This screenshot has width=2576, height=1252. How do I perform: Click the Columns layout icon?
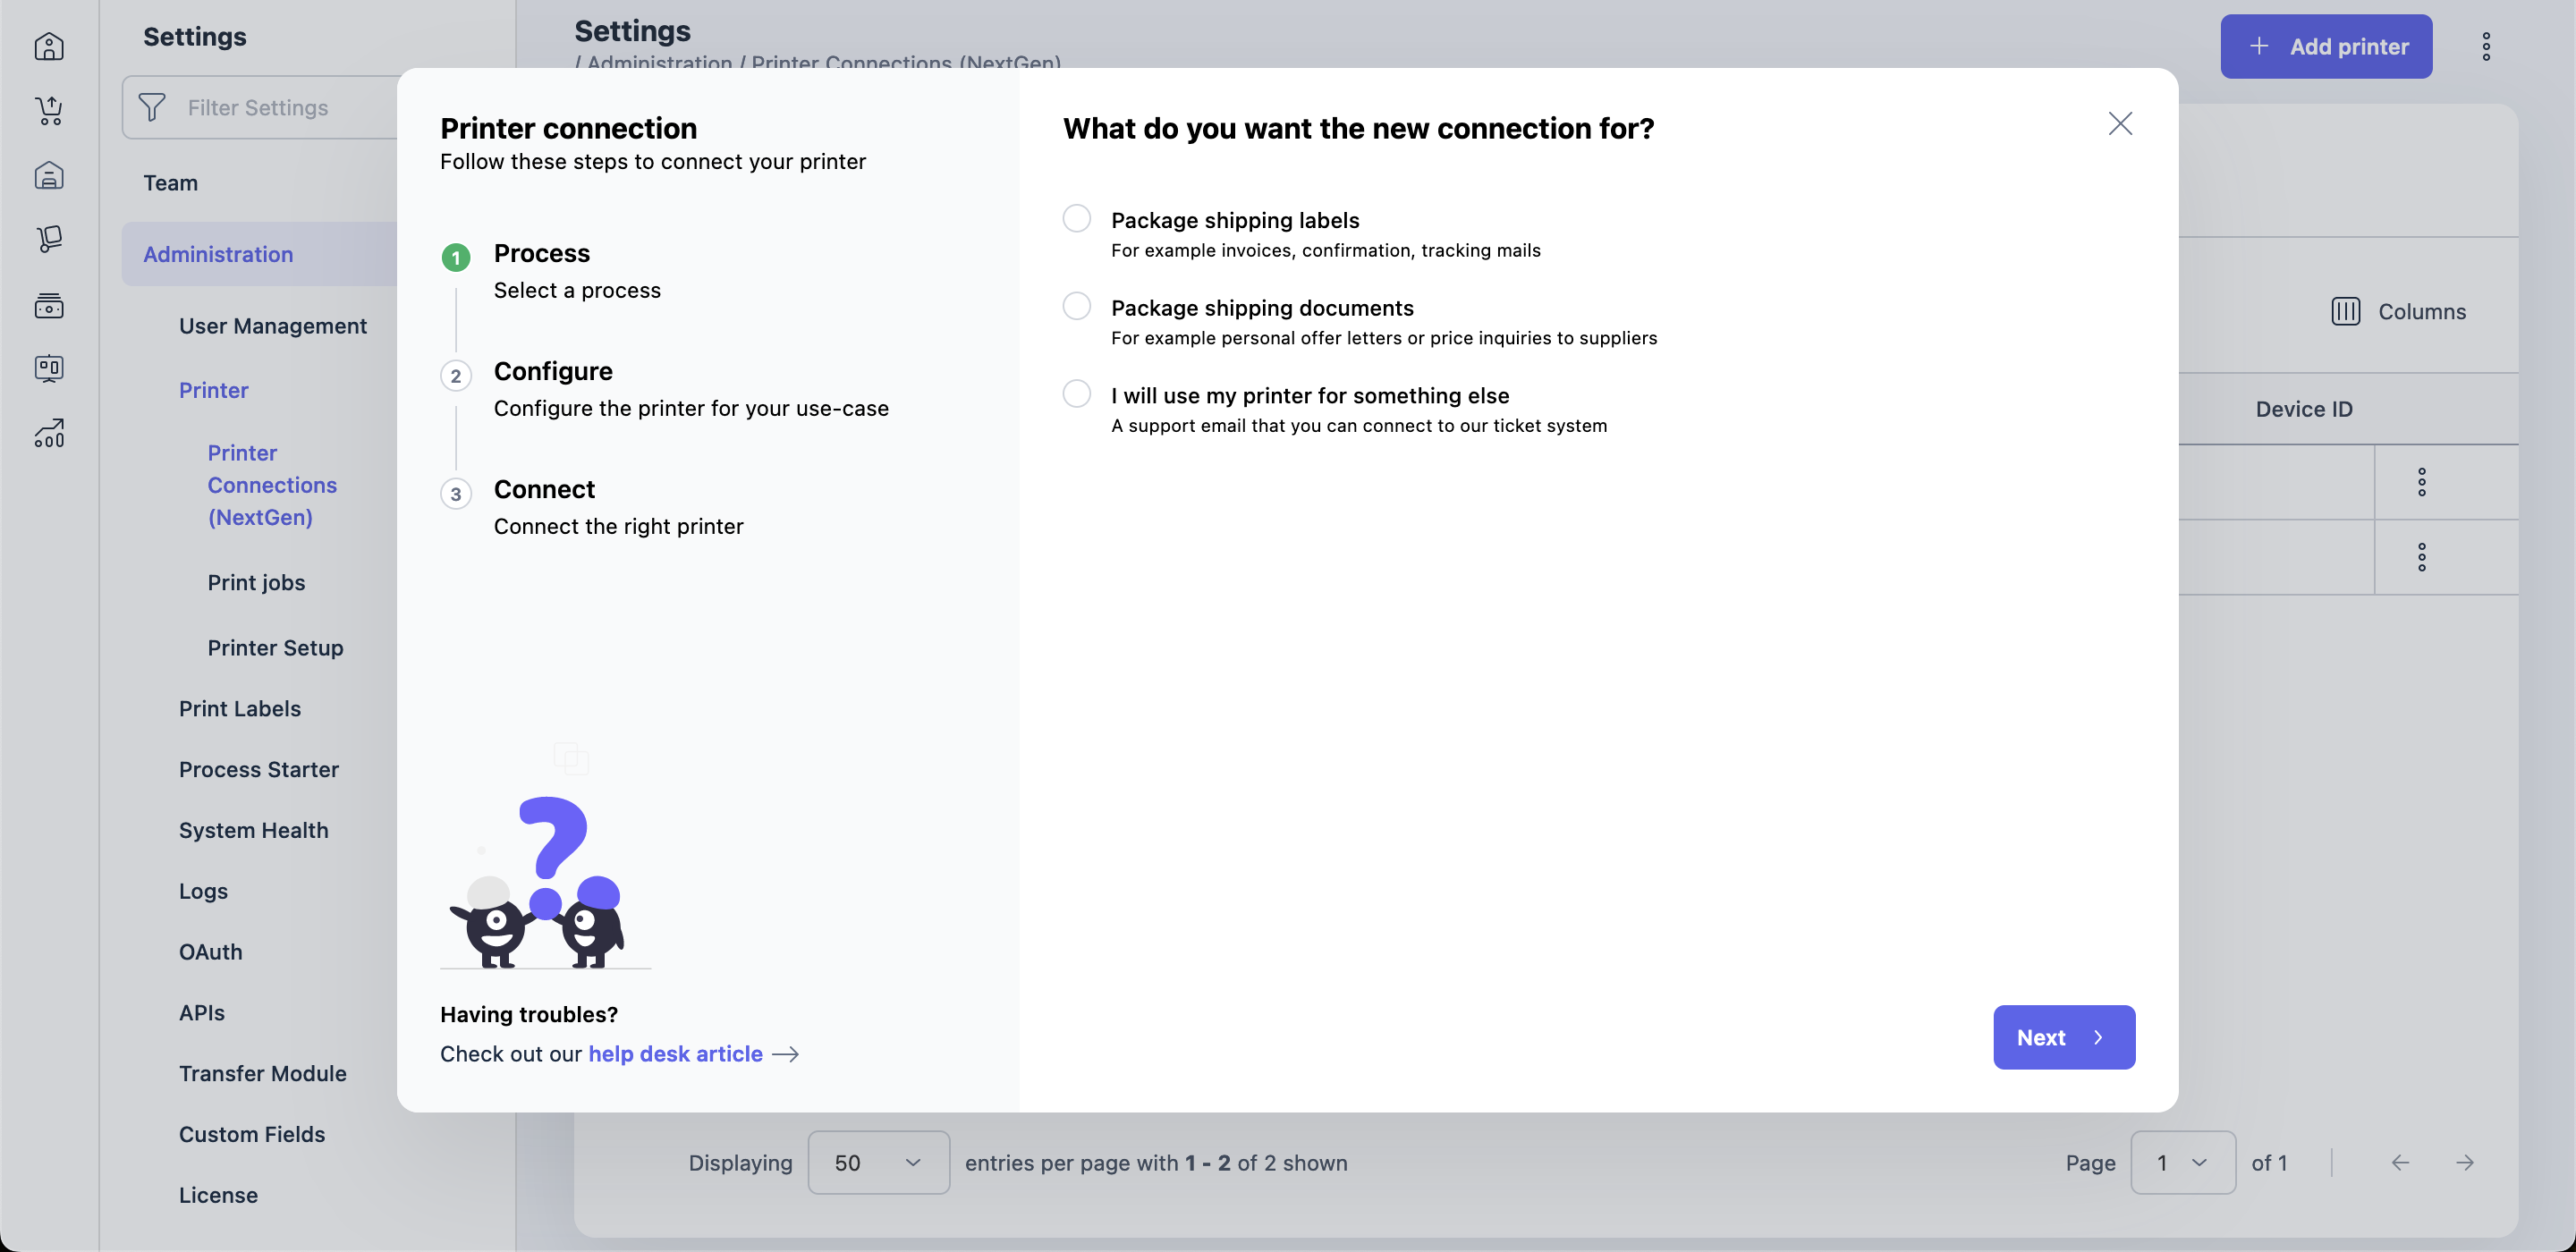[2345, 311]
